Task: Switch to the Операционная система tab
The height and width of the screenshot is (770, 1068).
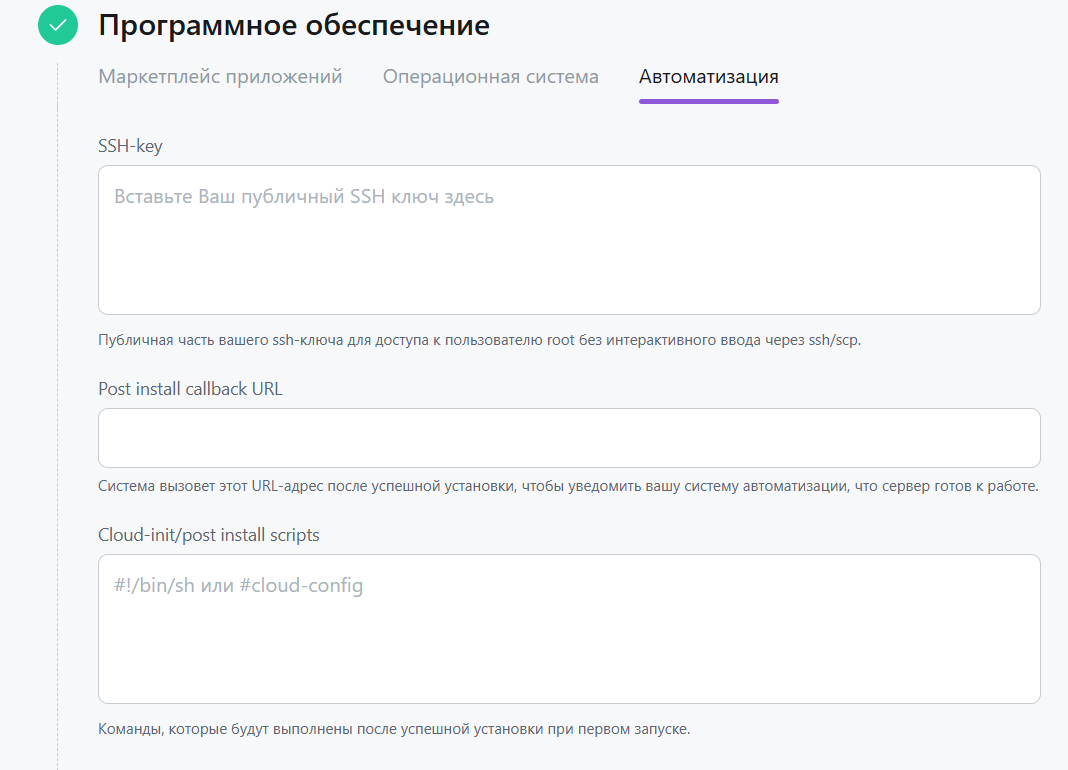Action: pos(490,77)
